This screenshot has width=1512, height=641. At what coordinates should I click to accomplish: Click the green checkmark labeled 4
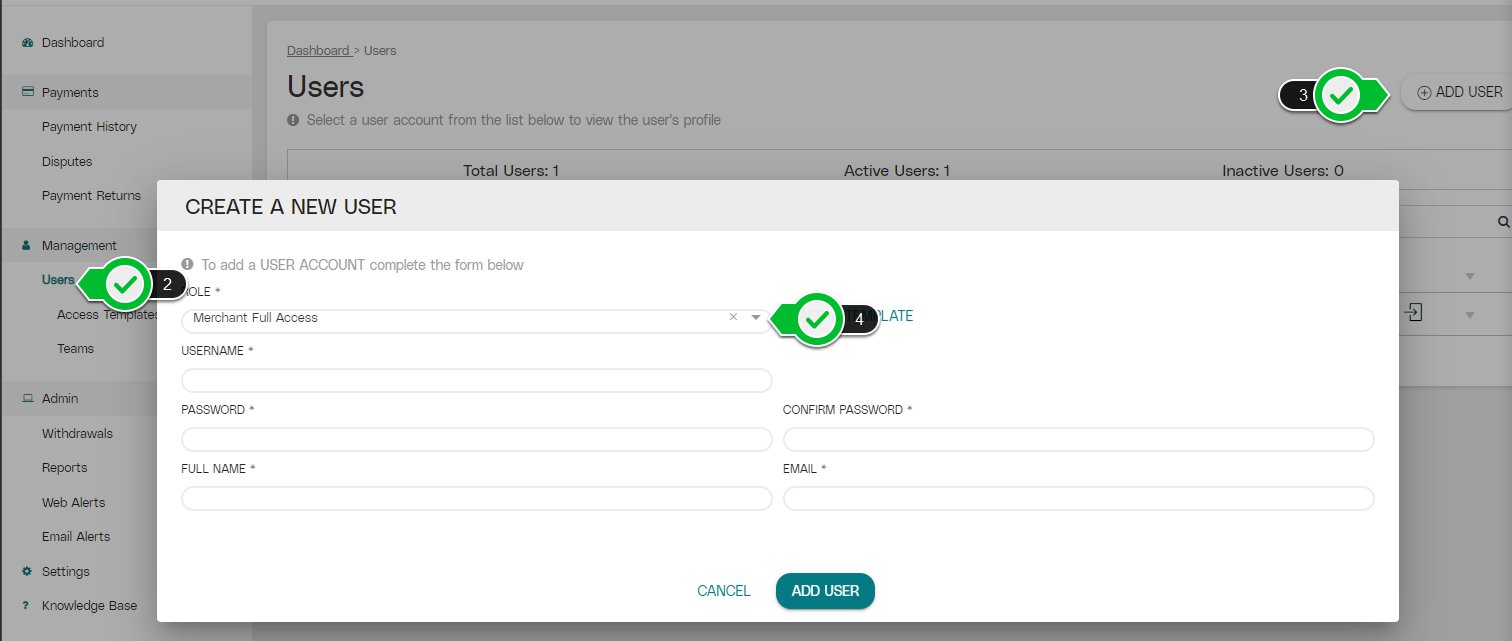(x=816, y=317)
